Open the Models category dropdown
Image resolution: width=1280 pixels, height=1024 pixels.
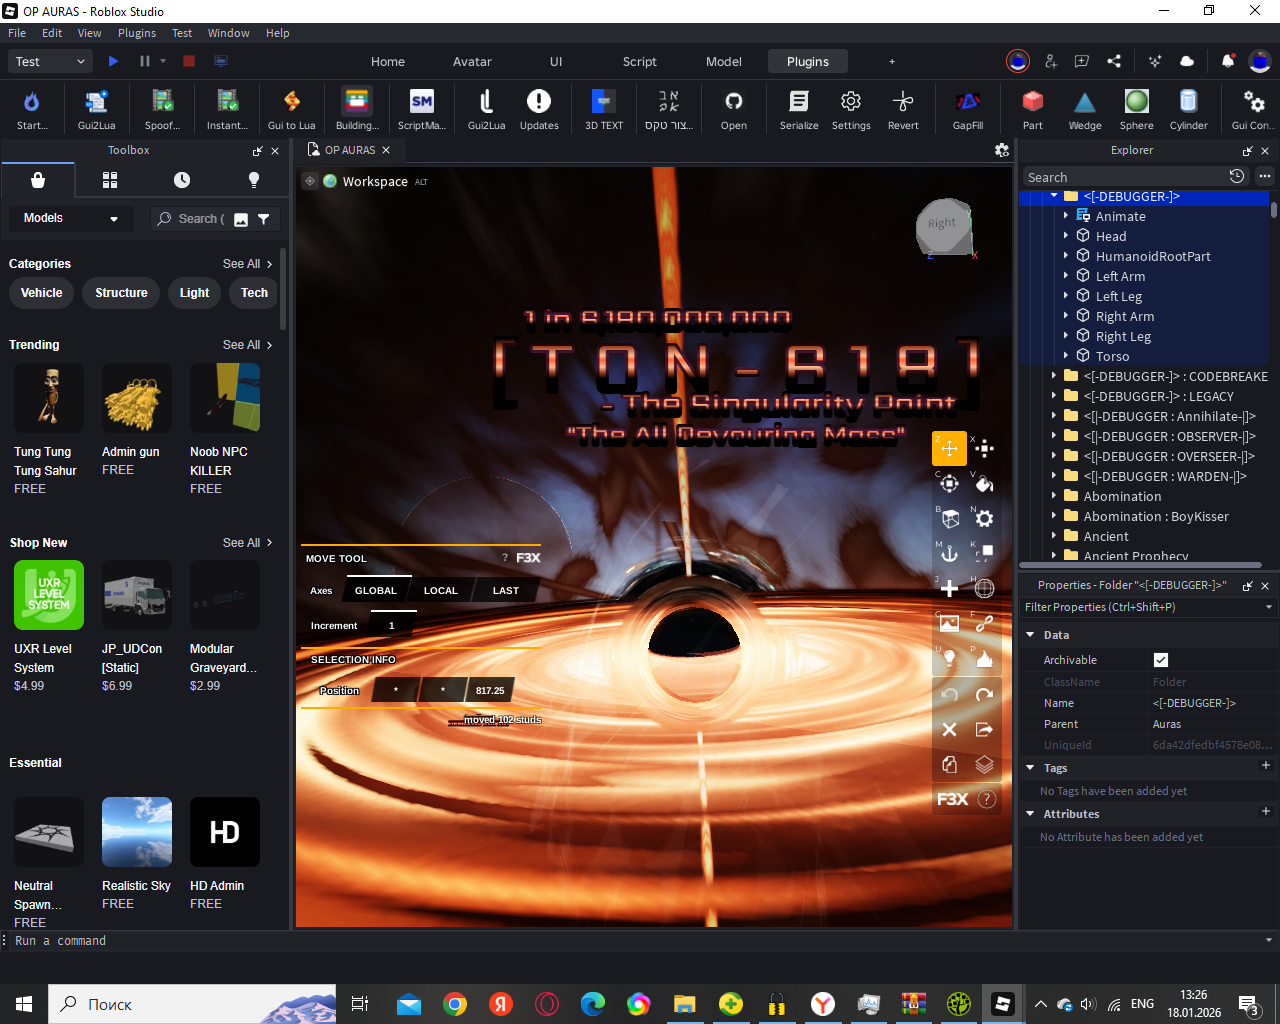pyautogui.click(x=71, y=218)
